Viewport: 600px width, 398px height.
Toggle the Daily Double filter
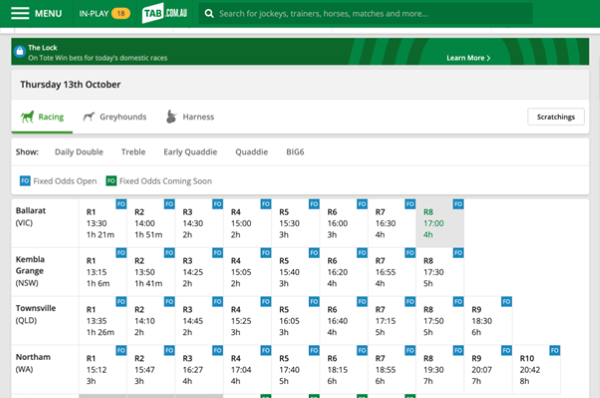79,152
